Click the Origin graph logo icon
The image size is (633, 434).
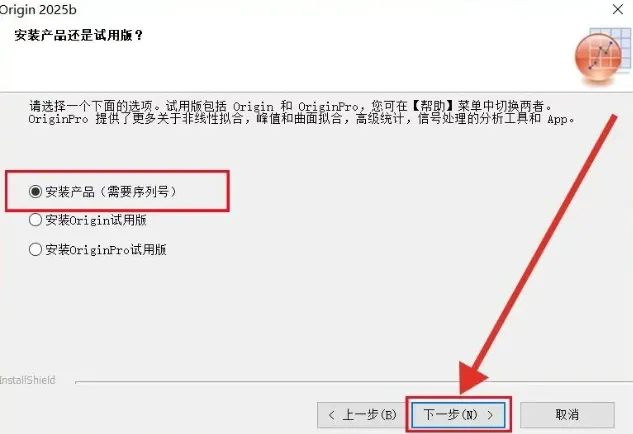[603, 55]
